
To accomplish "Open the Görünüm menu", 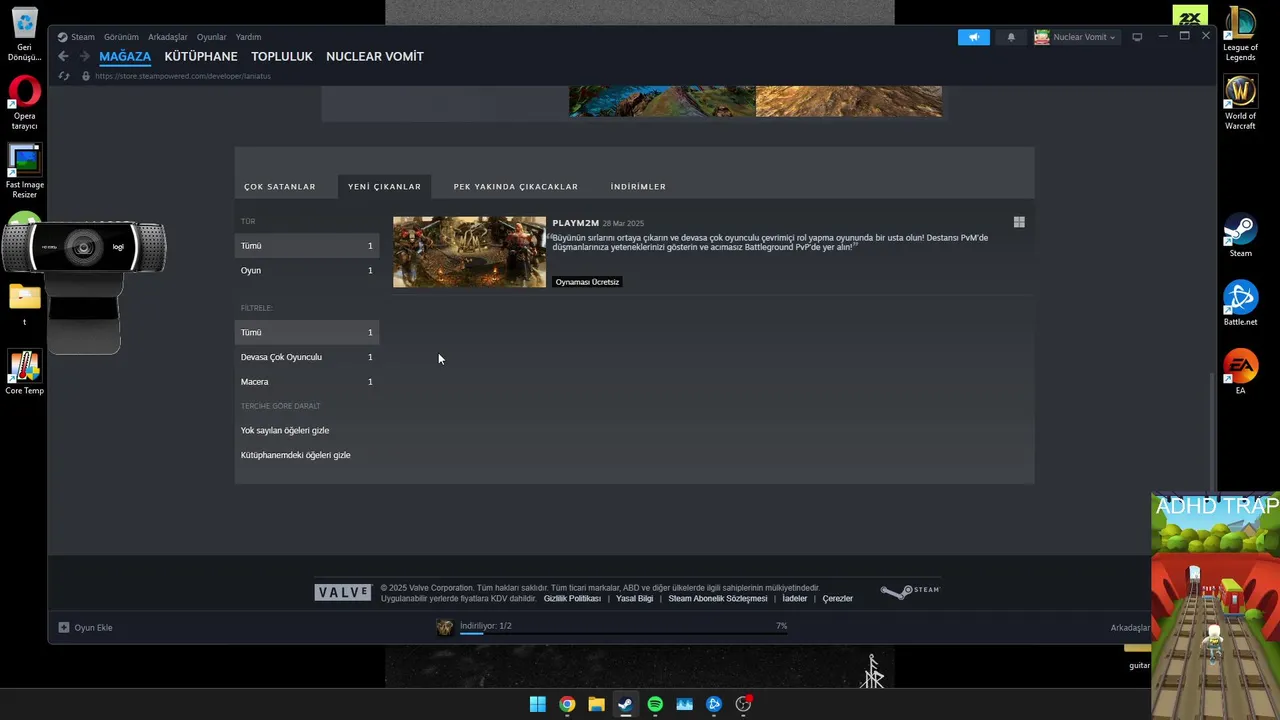I will pos(121,37).
